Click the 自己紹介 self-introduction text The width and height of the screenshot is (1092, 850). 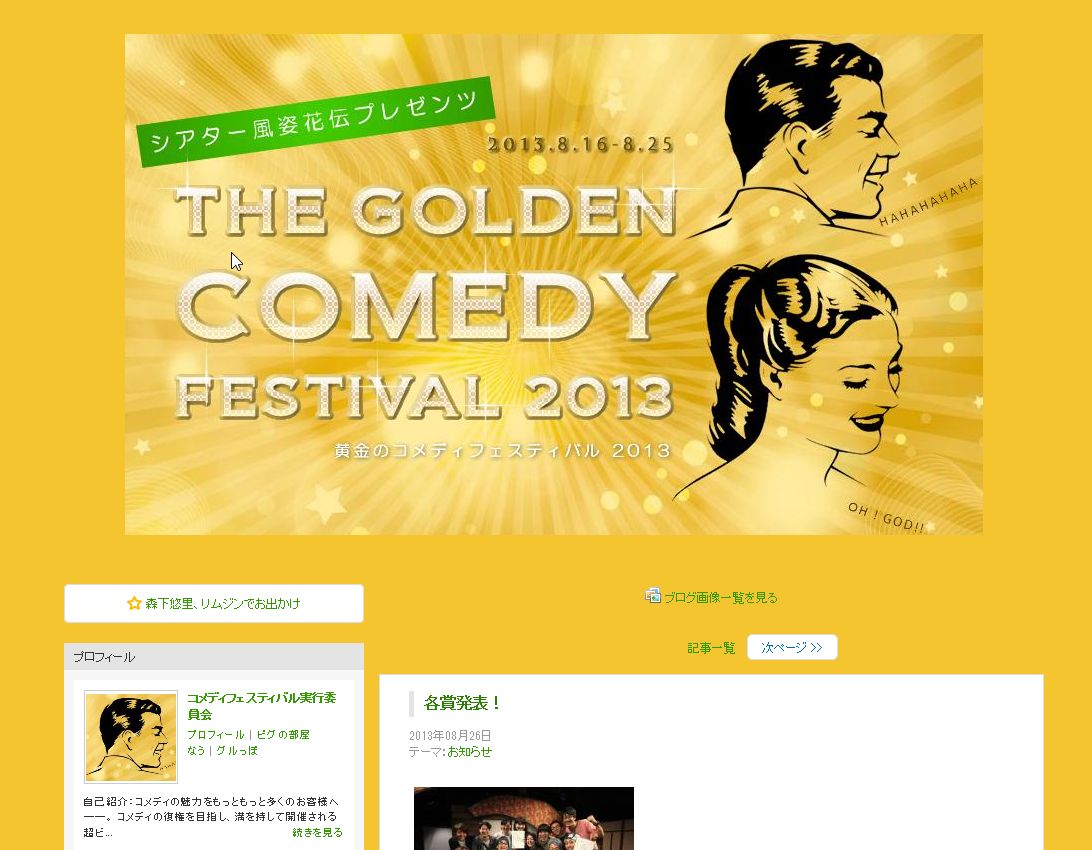pyautogui.click(x=210, y=817)
